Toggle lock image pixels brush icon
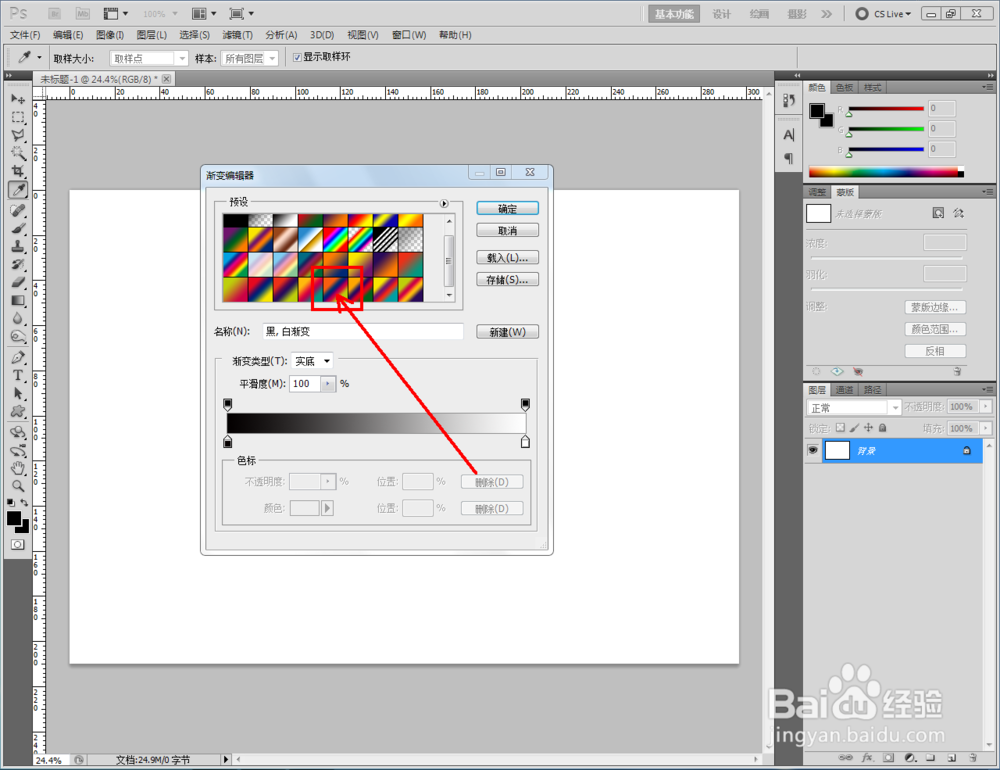 pyautogui.click(x=854, y=428)
